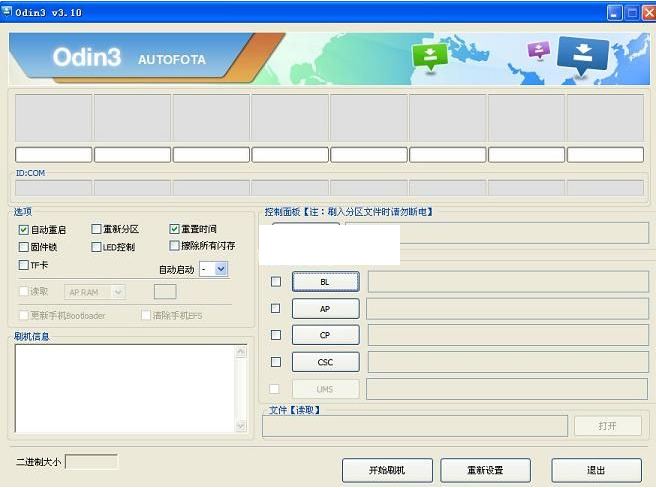Expand the AP RAM combo box
This screenshot has height=488, width=656.
coord(118,292)
